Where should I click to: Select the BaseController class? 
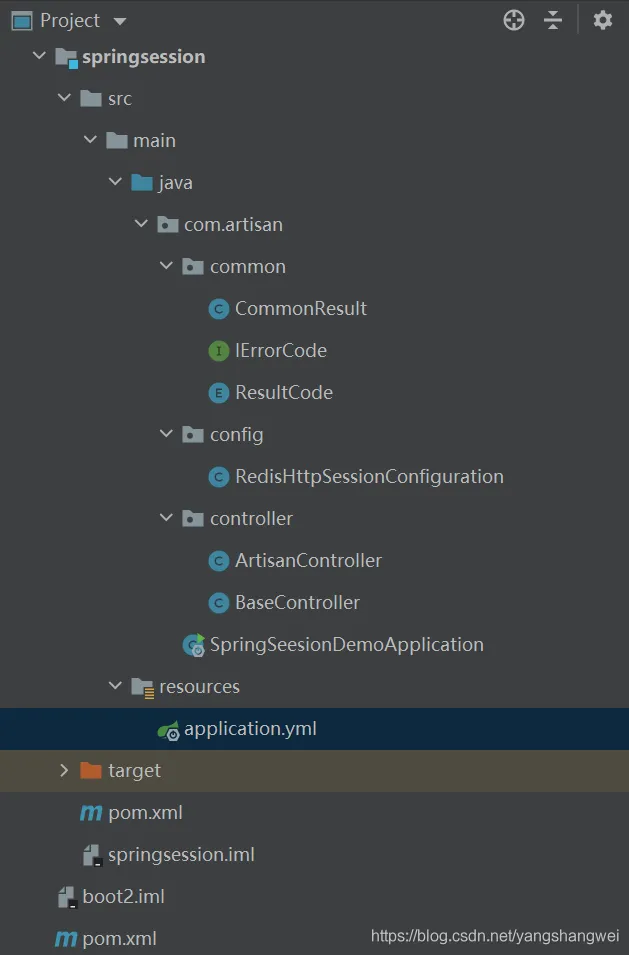(x=297, y=603)
